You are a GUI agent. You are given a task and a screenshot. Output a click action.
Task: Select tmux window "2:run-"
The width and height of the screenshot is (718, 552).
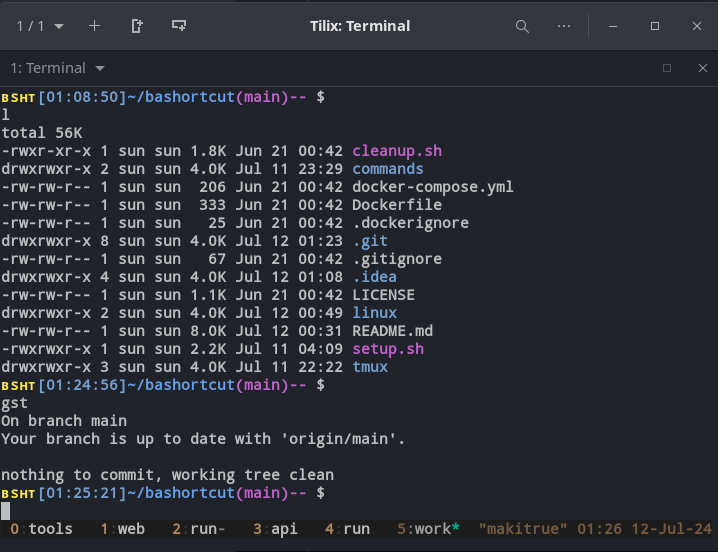pyautogui.click(x=199, y=529)
